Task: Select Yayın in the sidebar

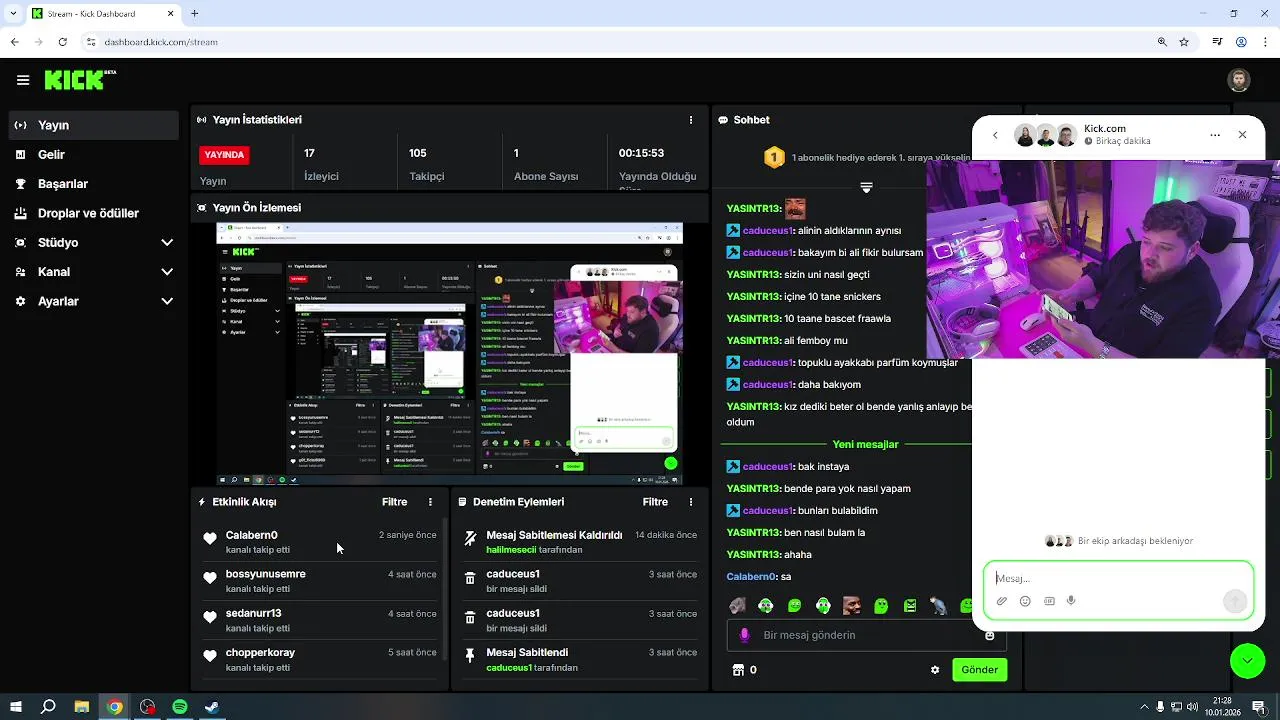Action: click(x=96, y=125)
